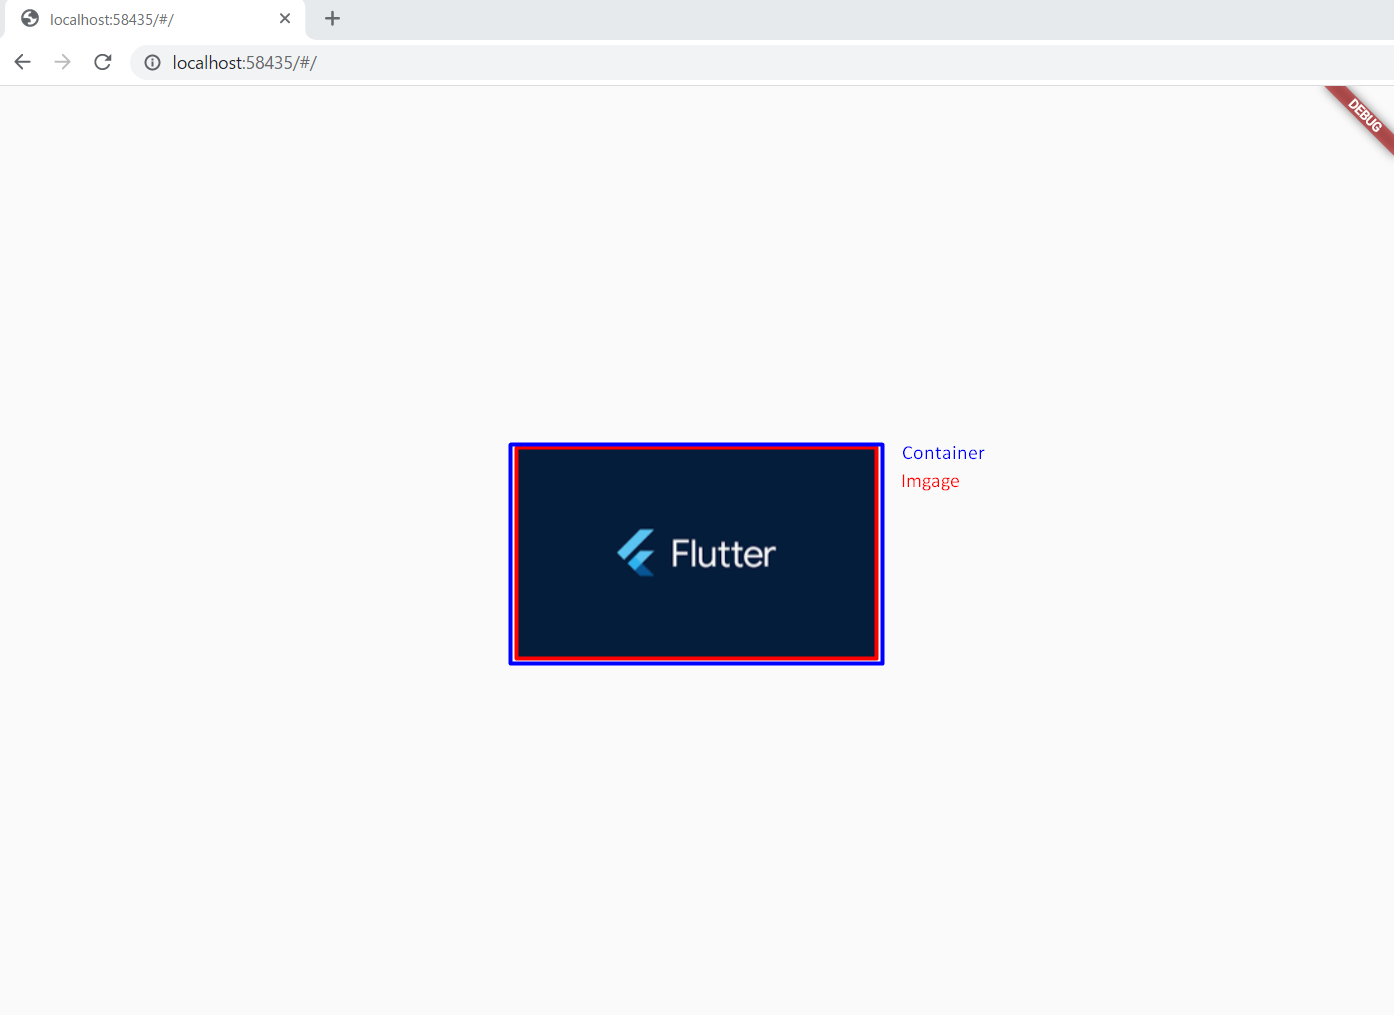The image size is (1394, 1015).
Task: Click the URL text localhost:58435 in address bar
Action: [244, 62]
